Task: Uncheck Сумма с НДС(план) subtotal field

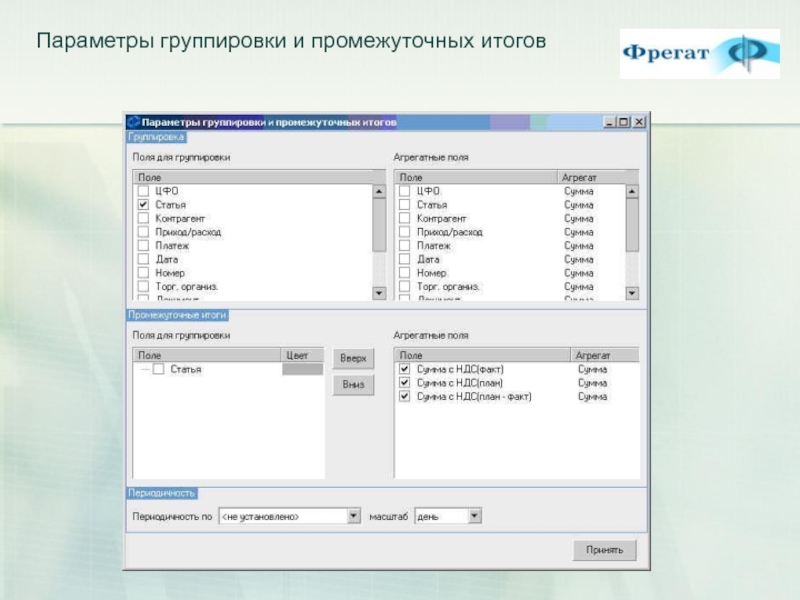Action: tap(405, 383)
